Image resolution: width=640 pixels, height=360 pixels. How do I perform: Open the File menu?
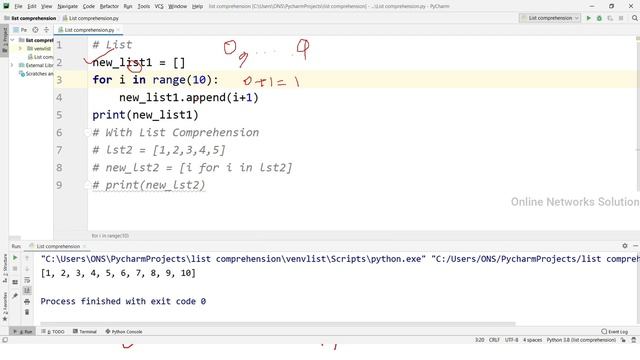[x=18, y=6]
